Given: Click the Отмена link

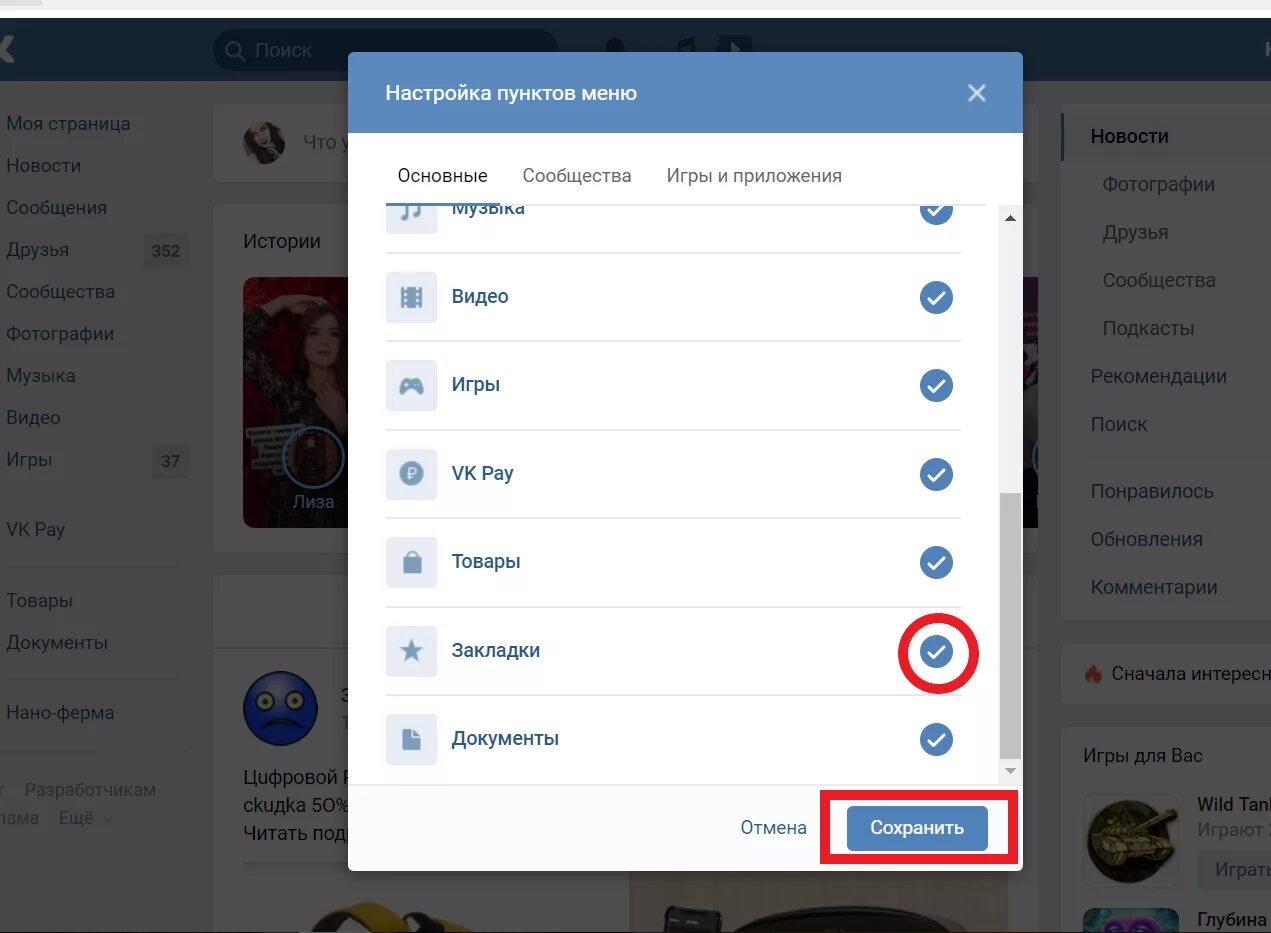Looking at the screenshot, I should 773,828.
